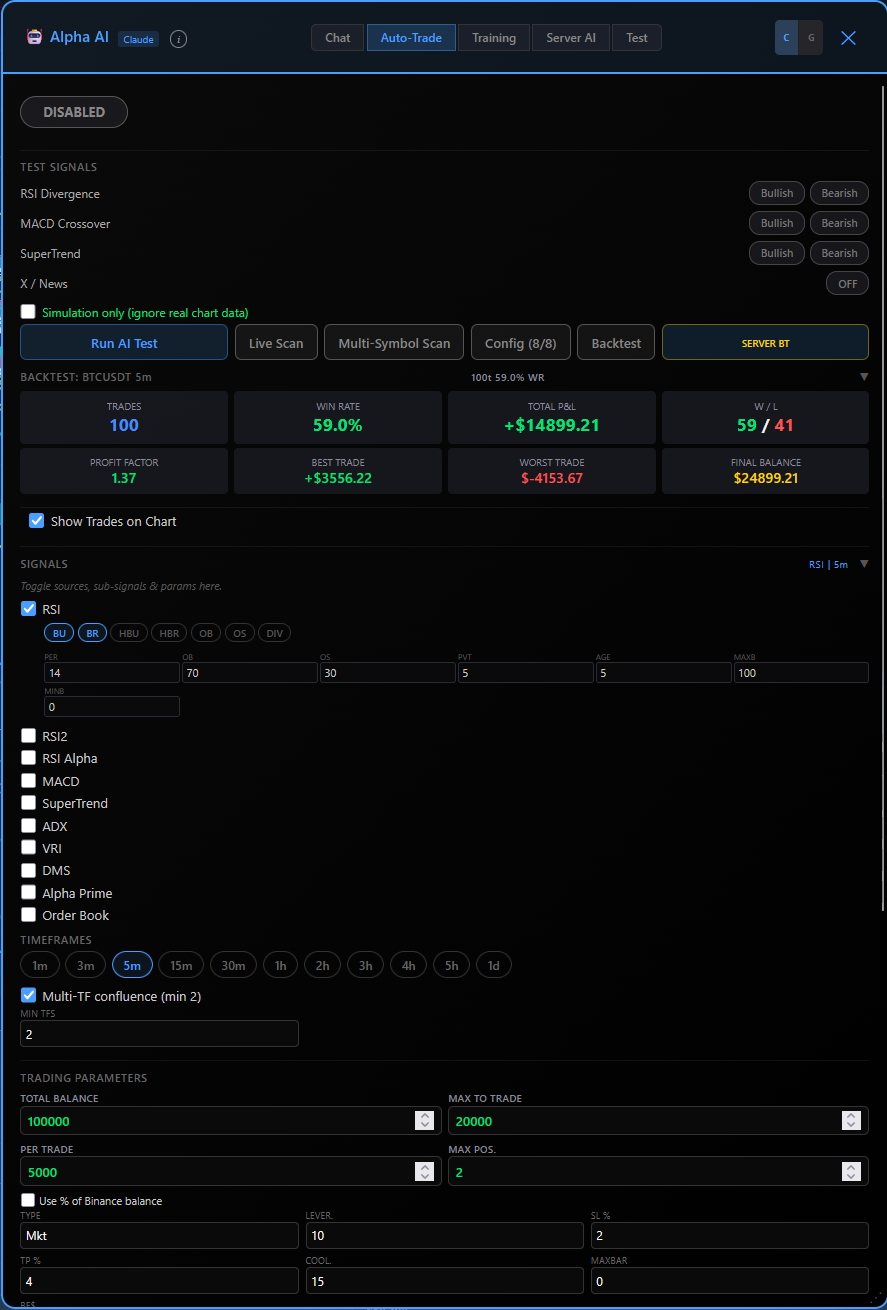Enable Simulation only ignore real chart data
The height and width of the screenshot is (1310, 887).
pos(28,311)
